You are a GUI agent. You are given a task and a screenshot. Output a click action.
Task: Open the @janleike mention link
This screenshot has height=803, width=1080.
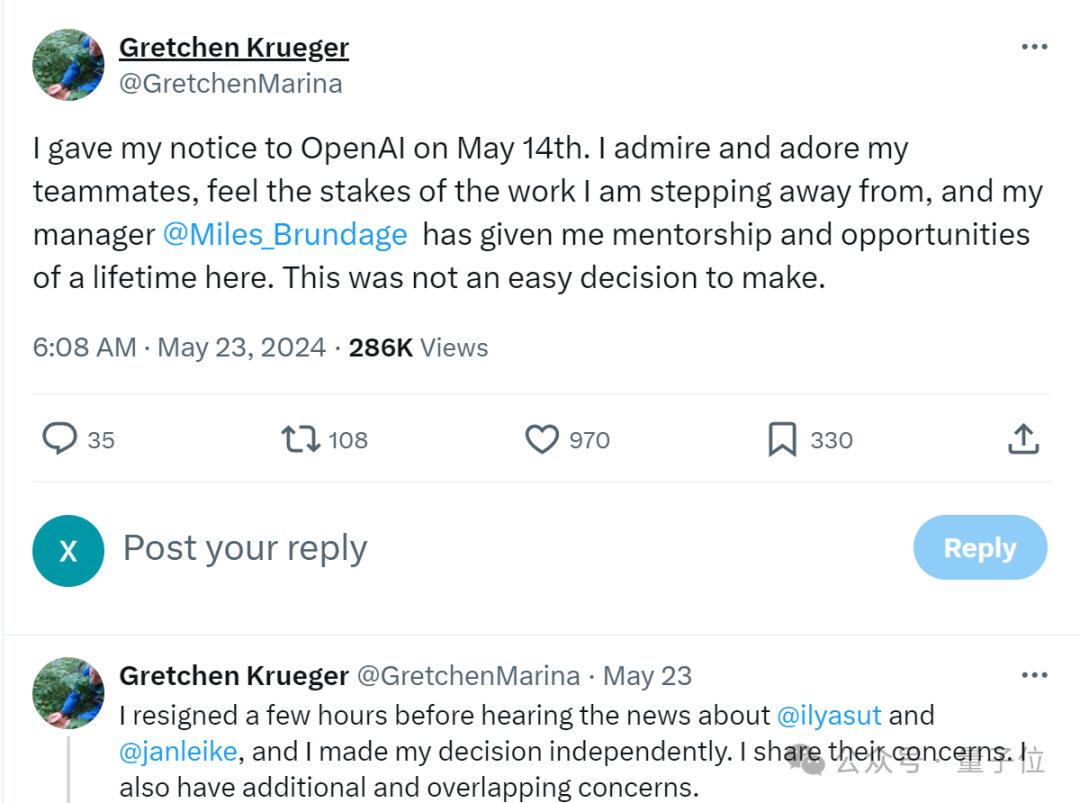click(180, 751)
